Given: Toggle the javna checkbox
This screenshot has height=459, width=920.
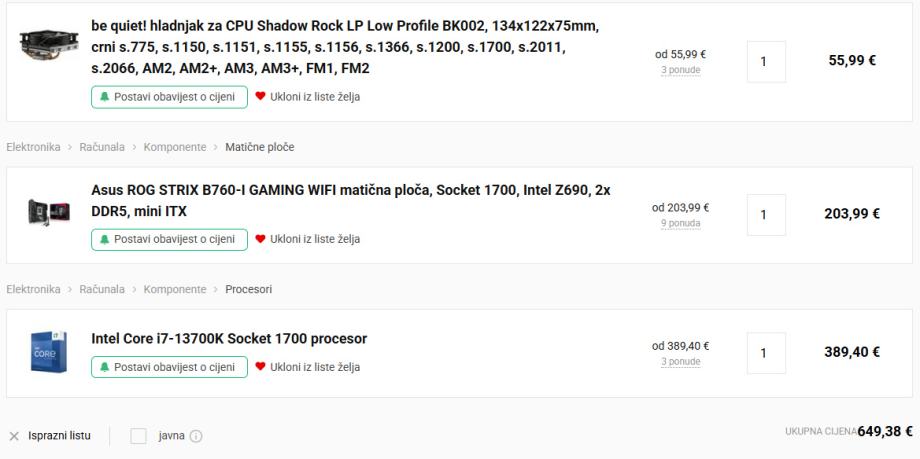Looking at the screenshot, I should [139, 436].
